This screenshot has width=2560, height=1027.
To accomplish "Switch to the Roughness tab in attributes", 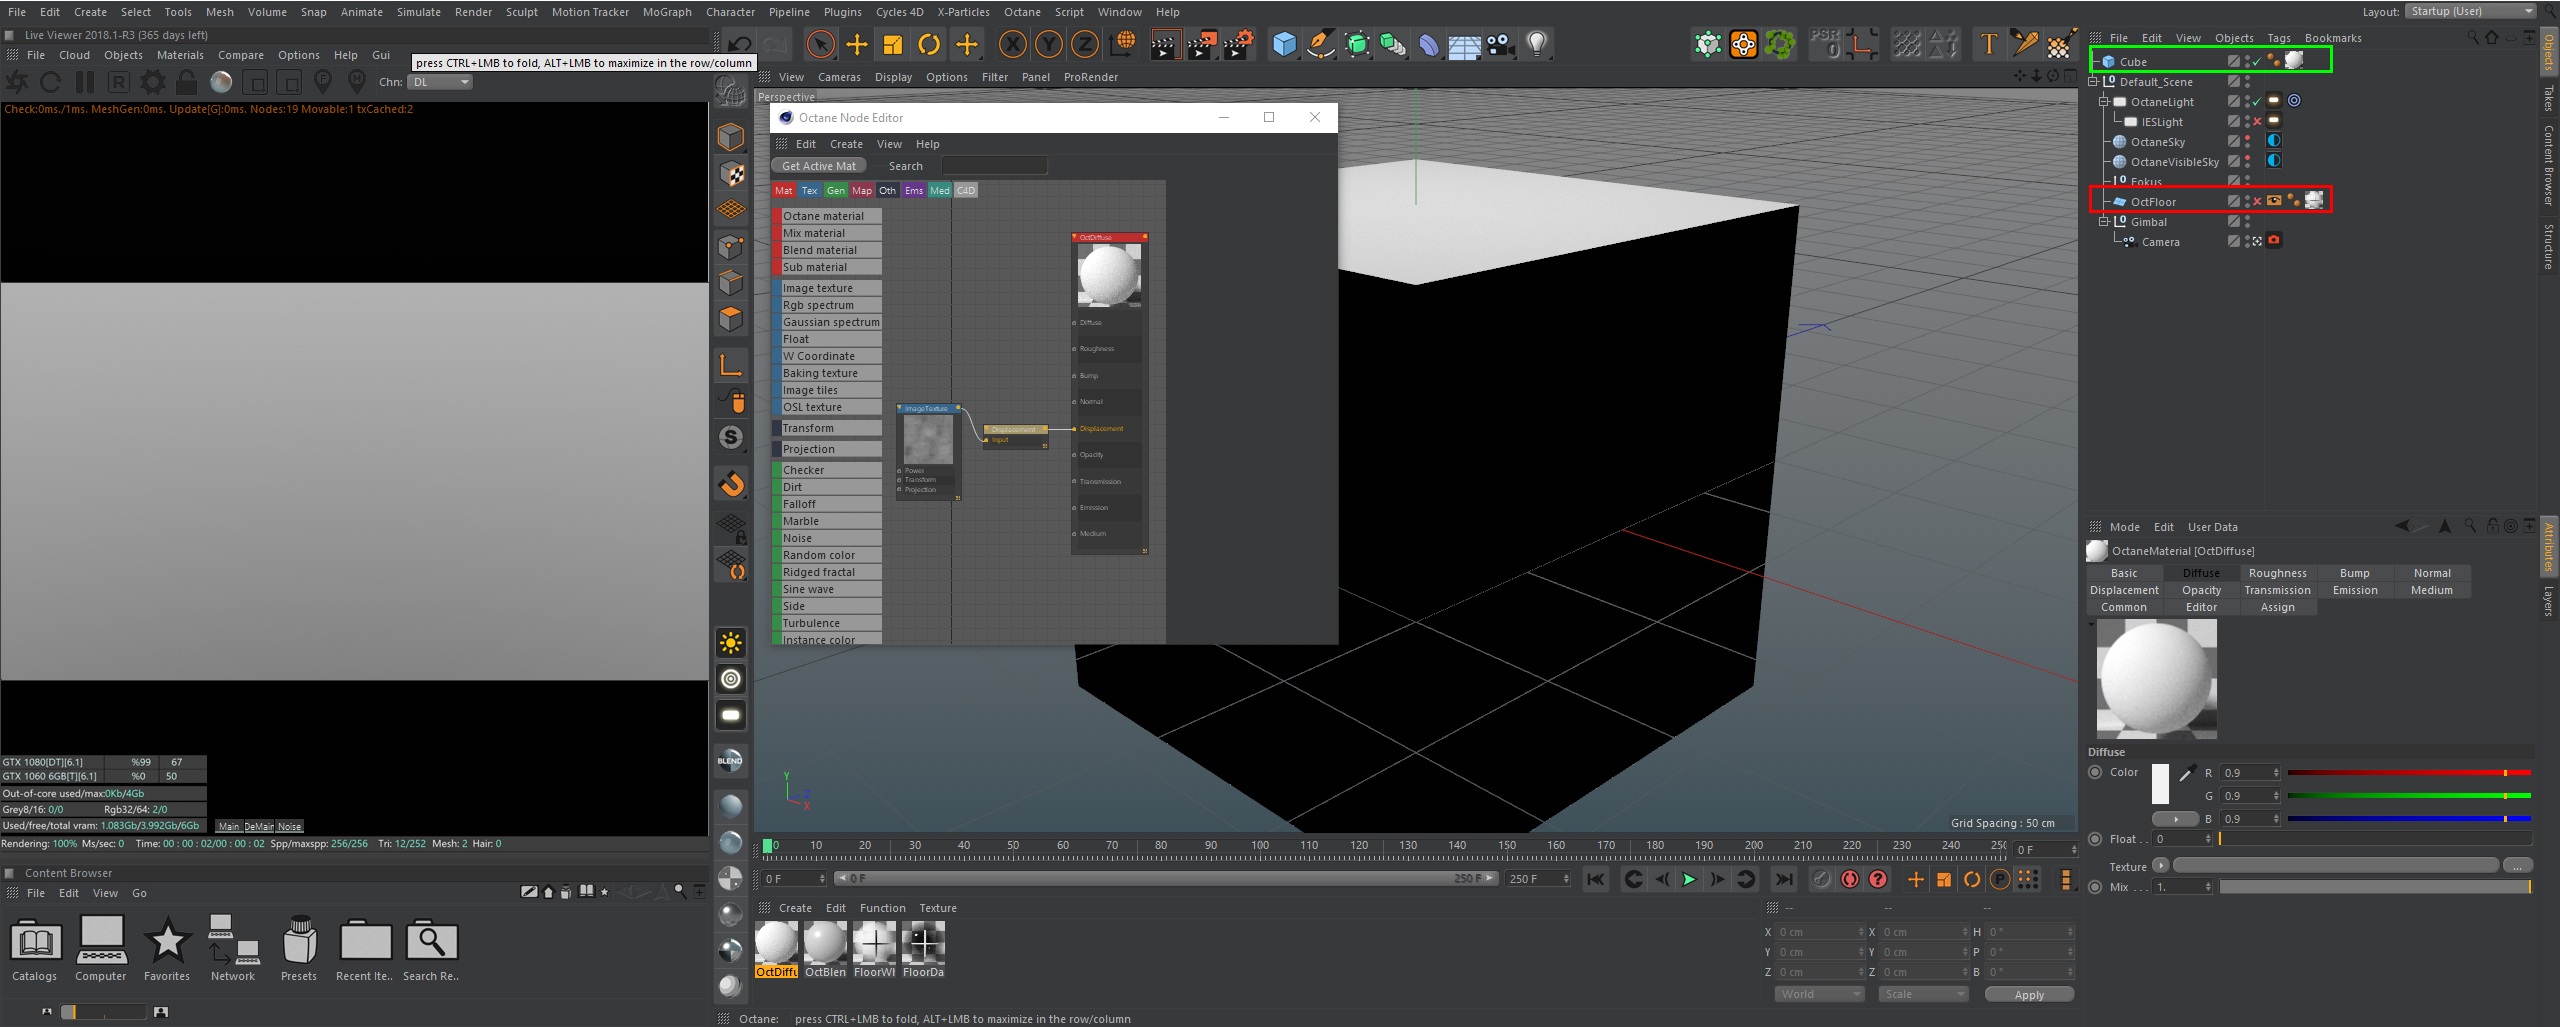I will click(2277, 573).
